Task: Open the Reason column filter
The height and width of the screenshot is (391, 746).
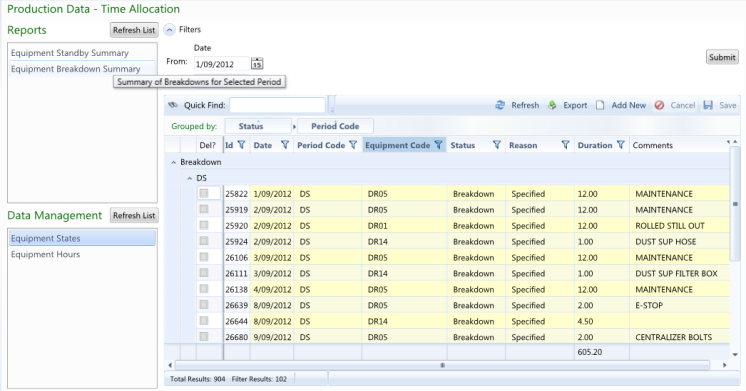Action: click(x=565, y=145)
